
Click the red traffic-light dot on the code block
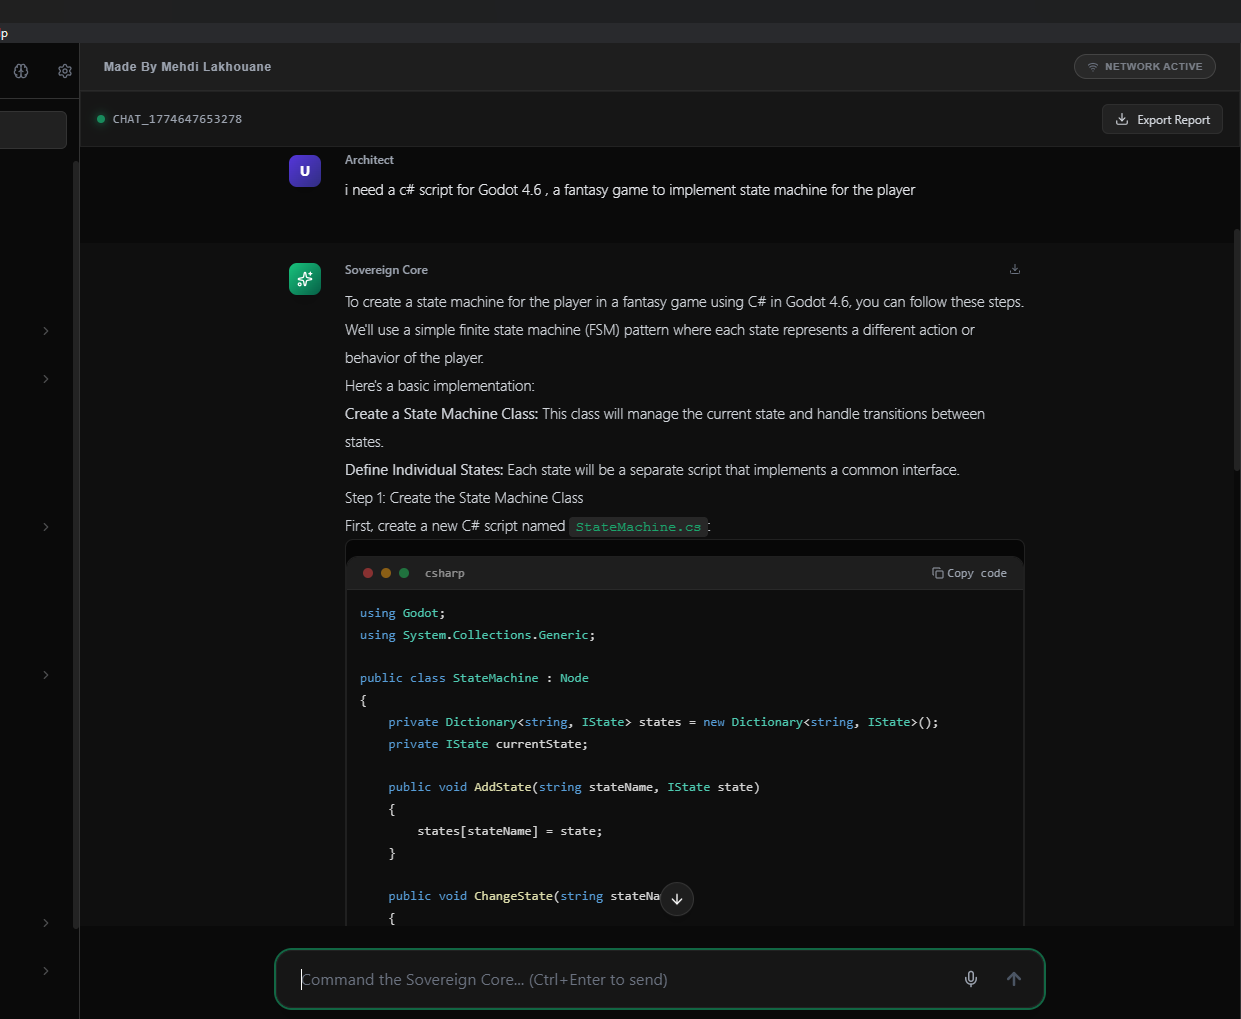coord(368,572)
